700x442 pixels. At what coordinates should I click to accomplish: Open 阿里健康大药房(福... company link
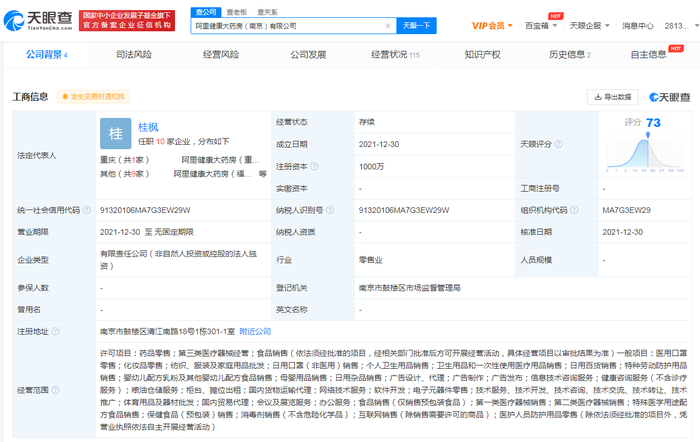coord(213,174)
